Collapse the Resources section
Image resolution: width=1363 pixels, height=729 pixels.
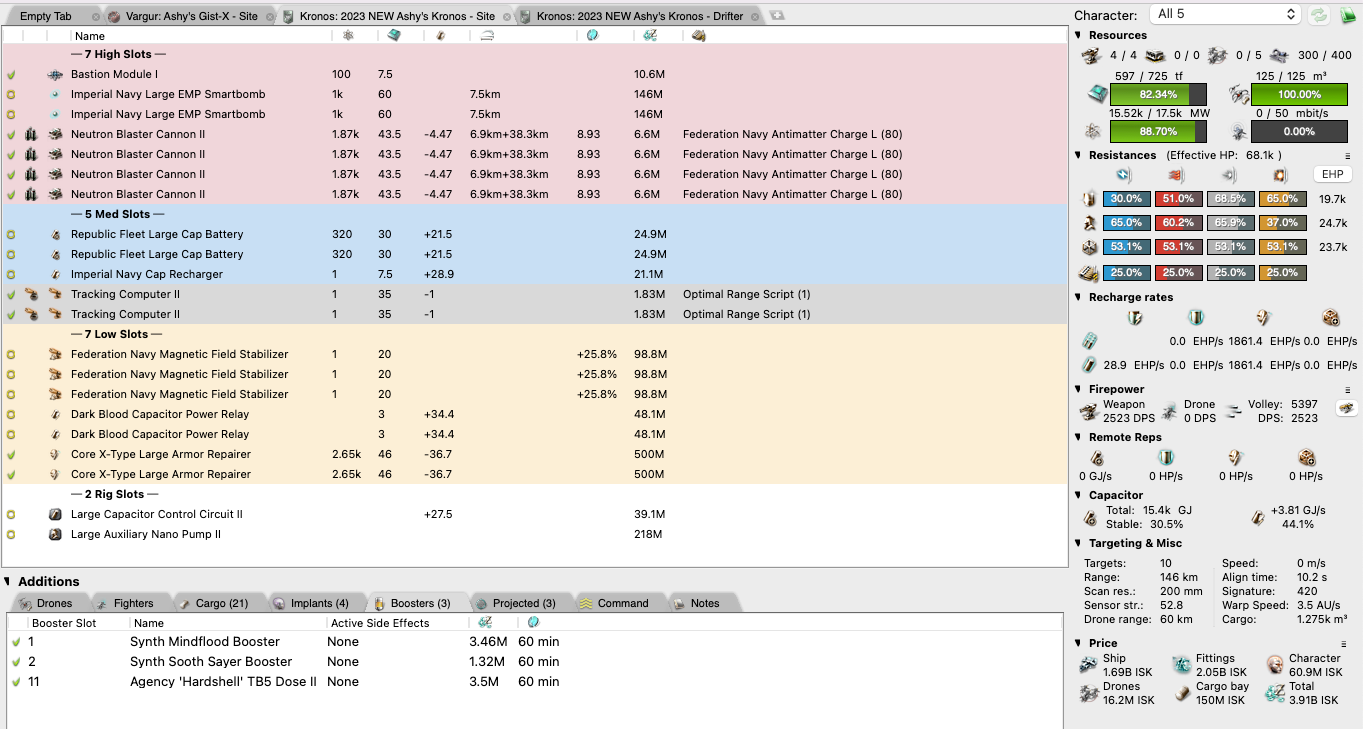point(1079,36)
